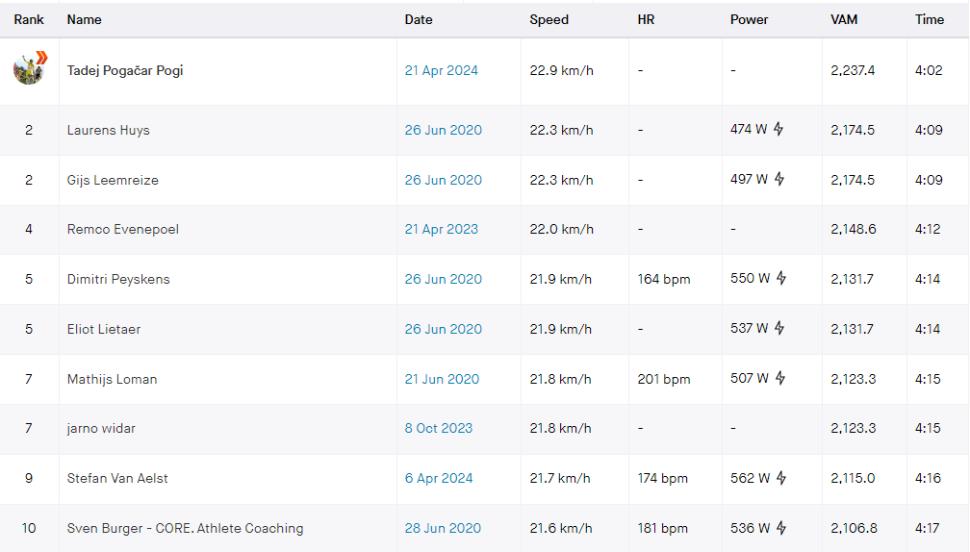Open the 28 Jun 2020 activity link
The width and height of the screenshot is (970, 552).
[x=442, y=528]
